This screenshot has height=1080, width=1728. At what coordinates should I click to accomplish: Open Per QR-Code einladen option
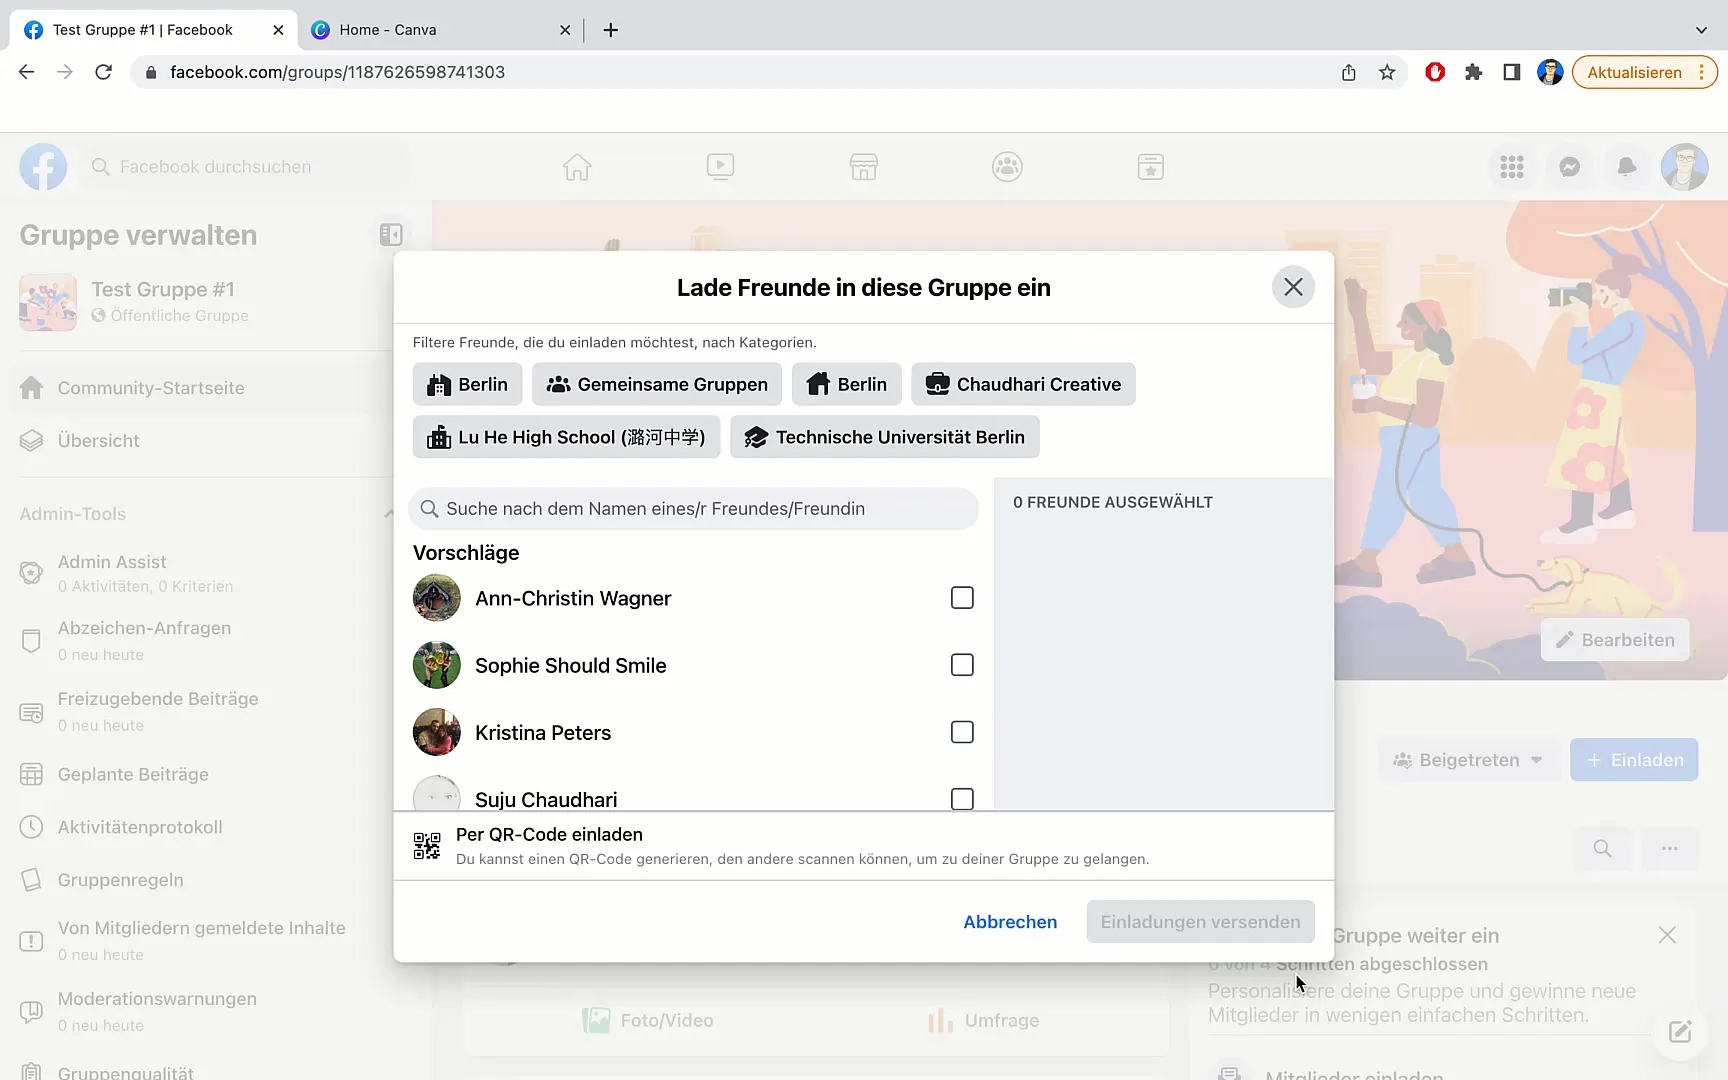(x=864, y=846)
